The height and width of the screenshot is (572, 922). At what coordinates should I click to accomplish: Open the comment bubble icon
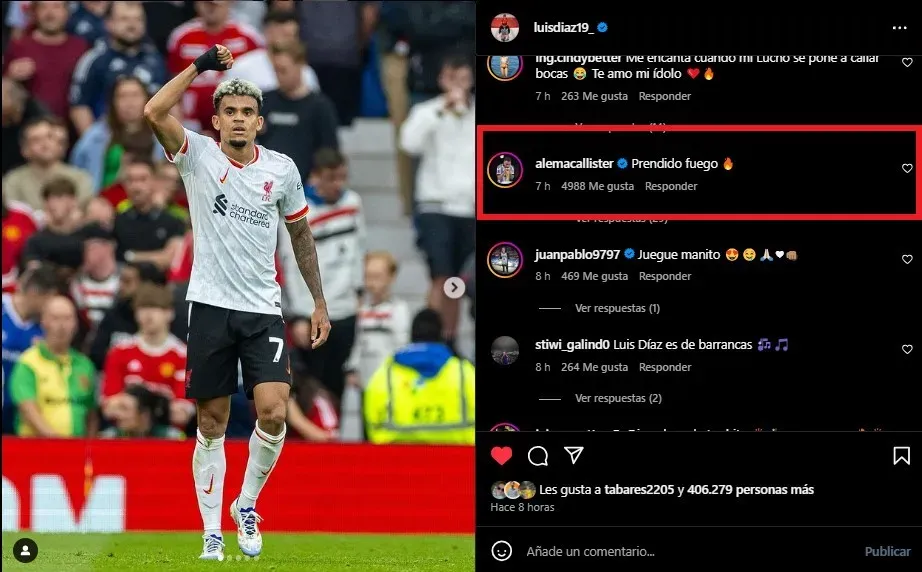click(537, 456)
